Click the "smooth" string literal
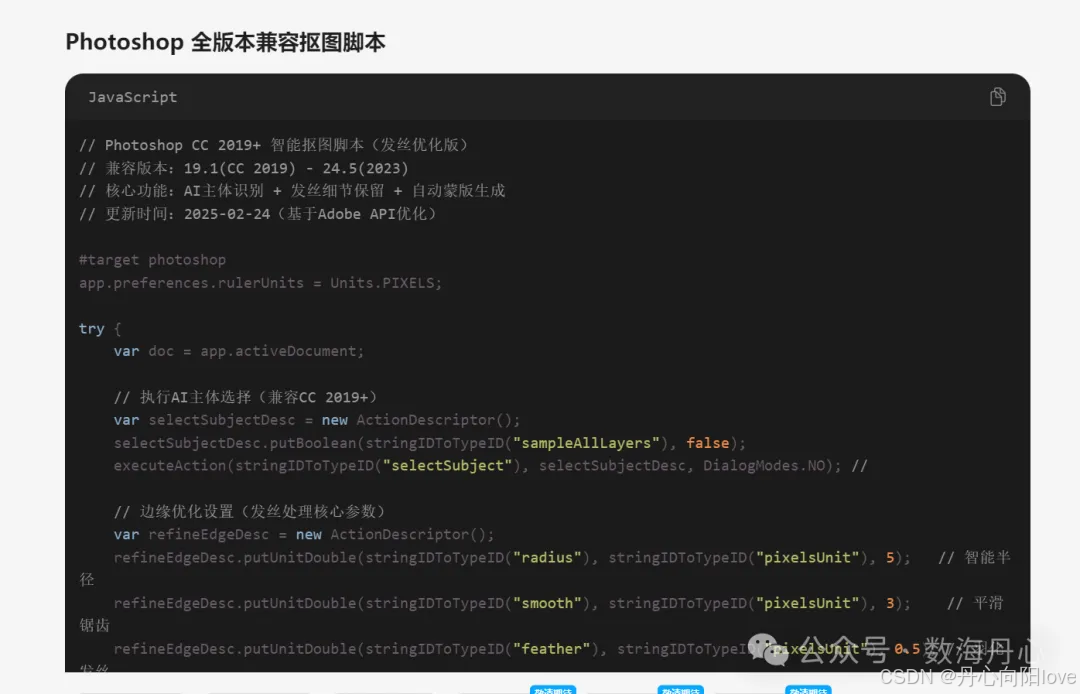Image resolution: width=1080 pixels, height=694 pixels. (547, 603)
